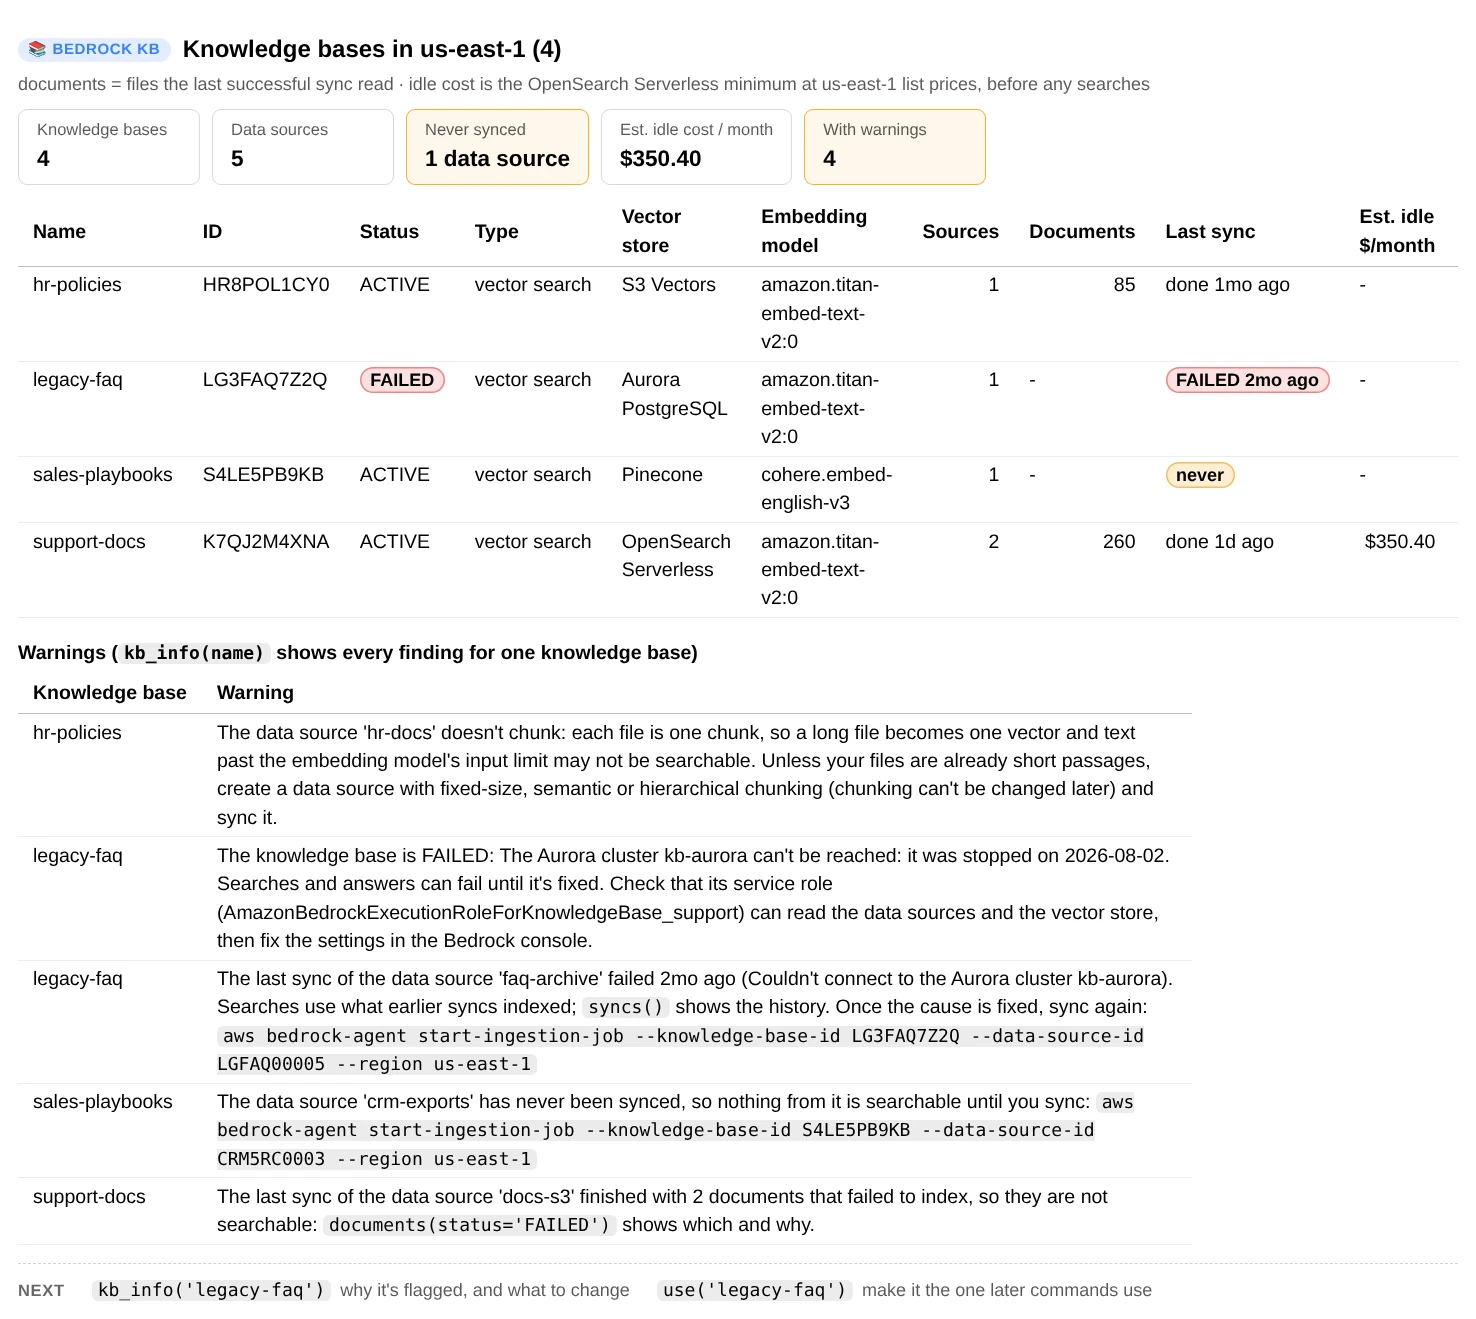Click the Embedding model column header

tap(814, 231)
